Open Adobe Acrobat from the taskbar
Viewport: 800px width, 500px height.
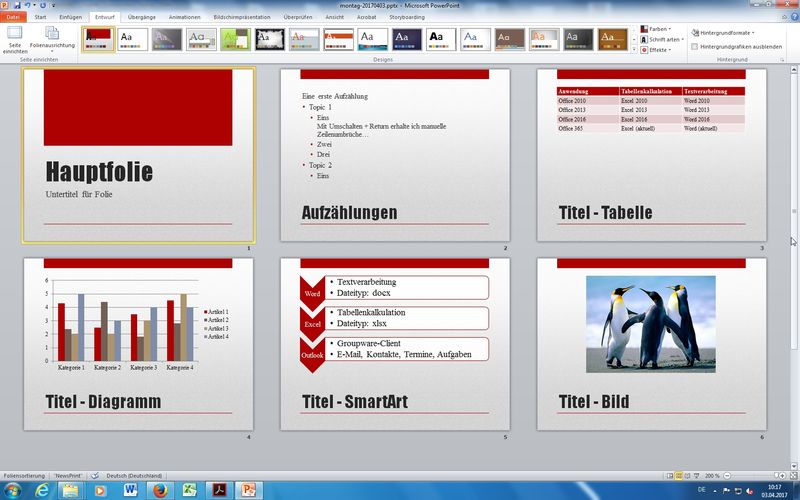[219, 490]
